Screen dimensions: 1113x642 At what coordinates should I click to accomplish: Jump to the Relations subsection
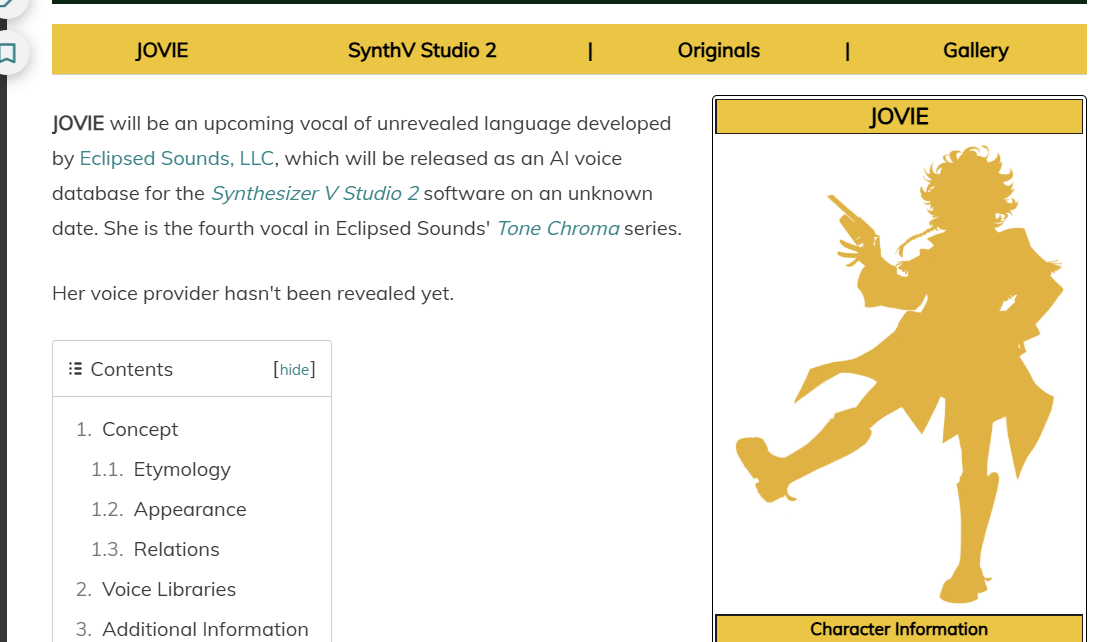point(176,549)
